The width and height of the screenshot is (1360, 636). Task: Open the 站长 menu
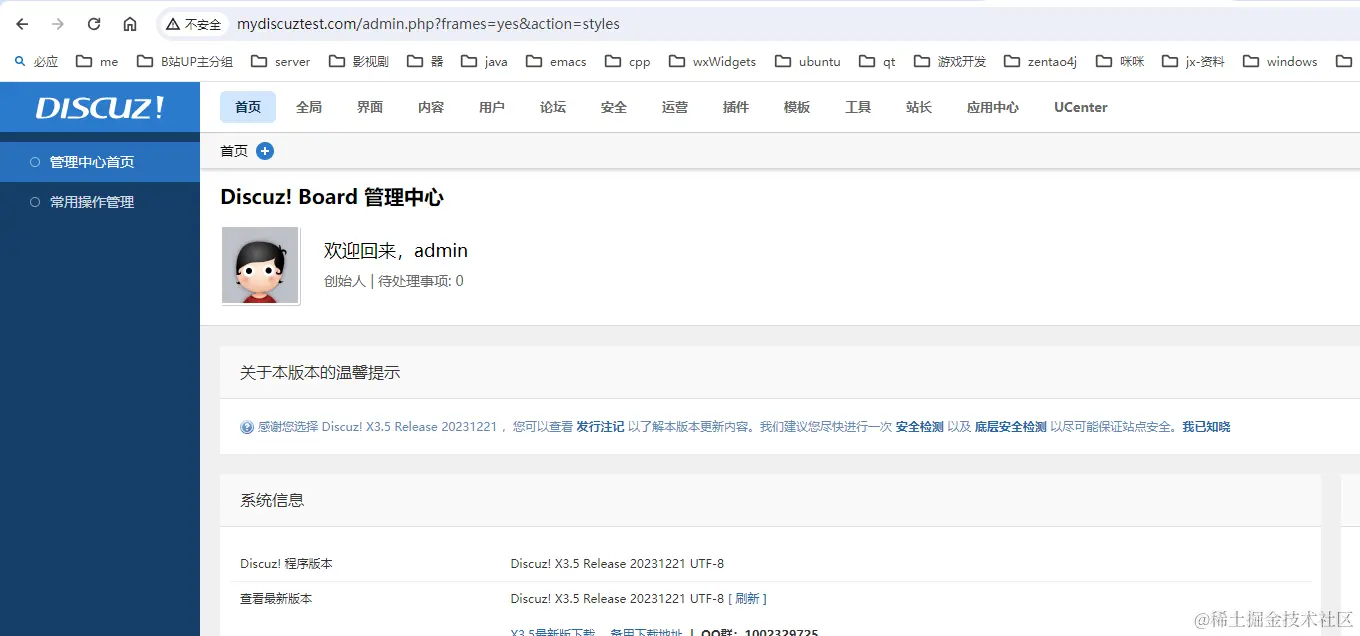coord(919,107)
